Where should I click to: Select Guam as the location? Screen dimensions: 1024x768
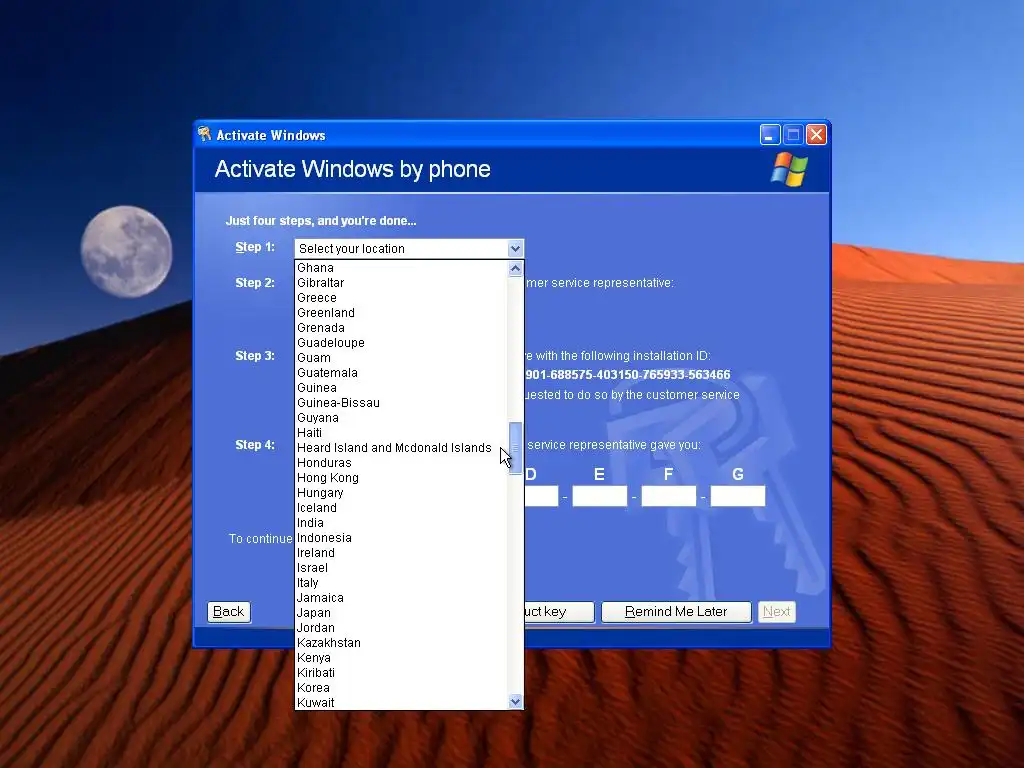pos(401,358)
